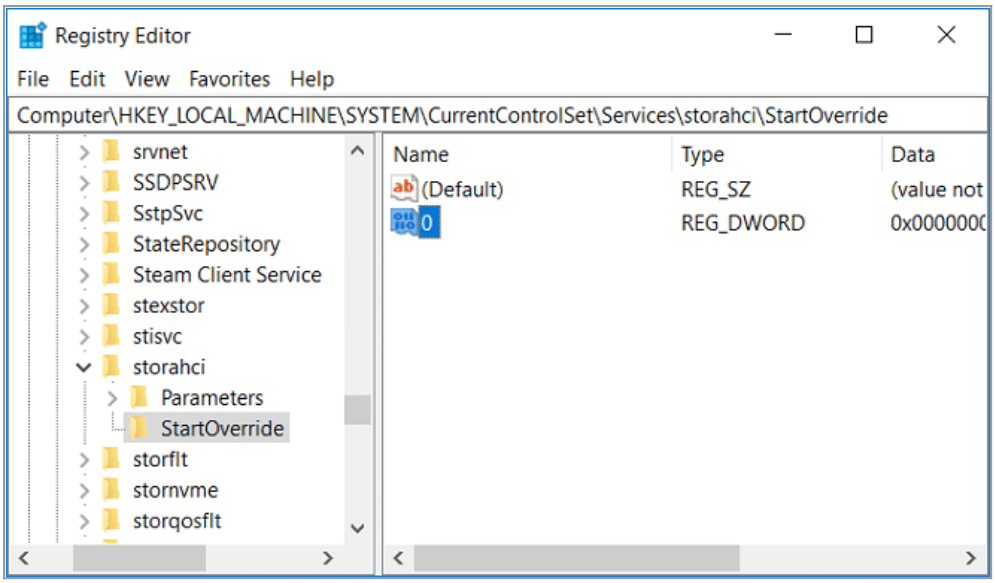Open the File menu
This screenshot has height=583, width=995.
pyautogui.click(x=33, y=79)
